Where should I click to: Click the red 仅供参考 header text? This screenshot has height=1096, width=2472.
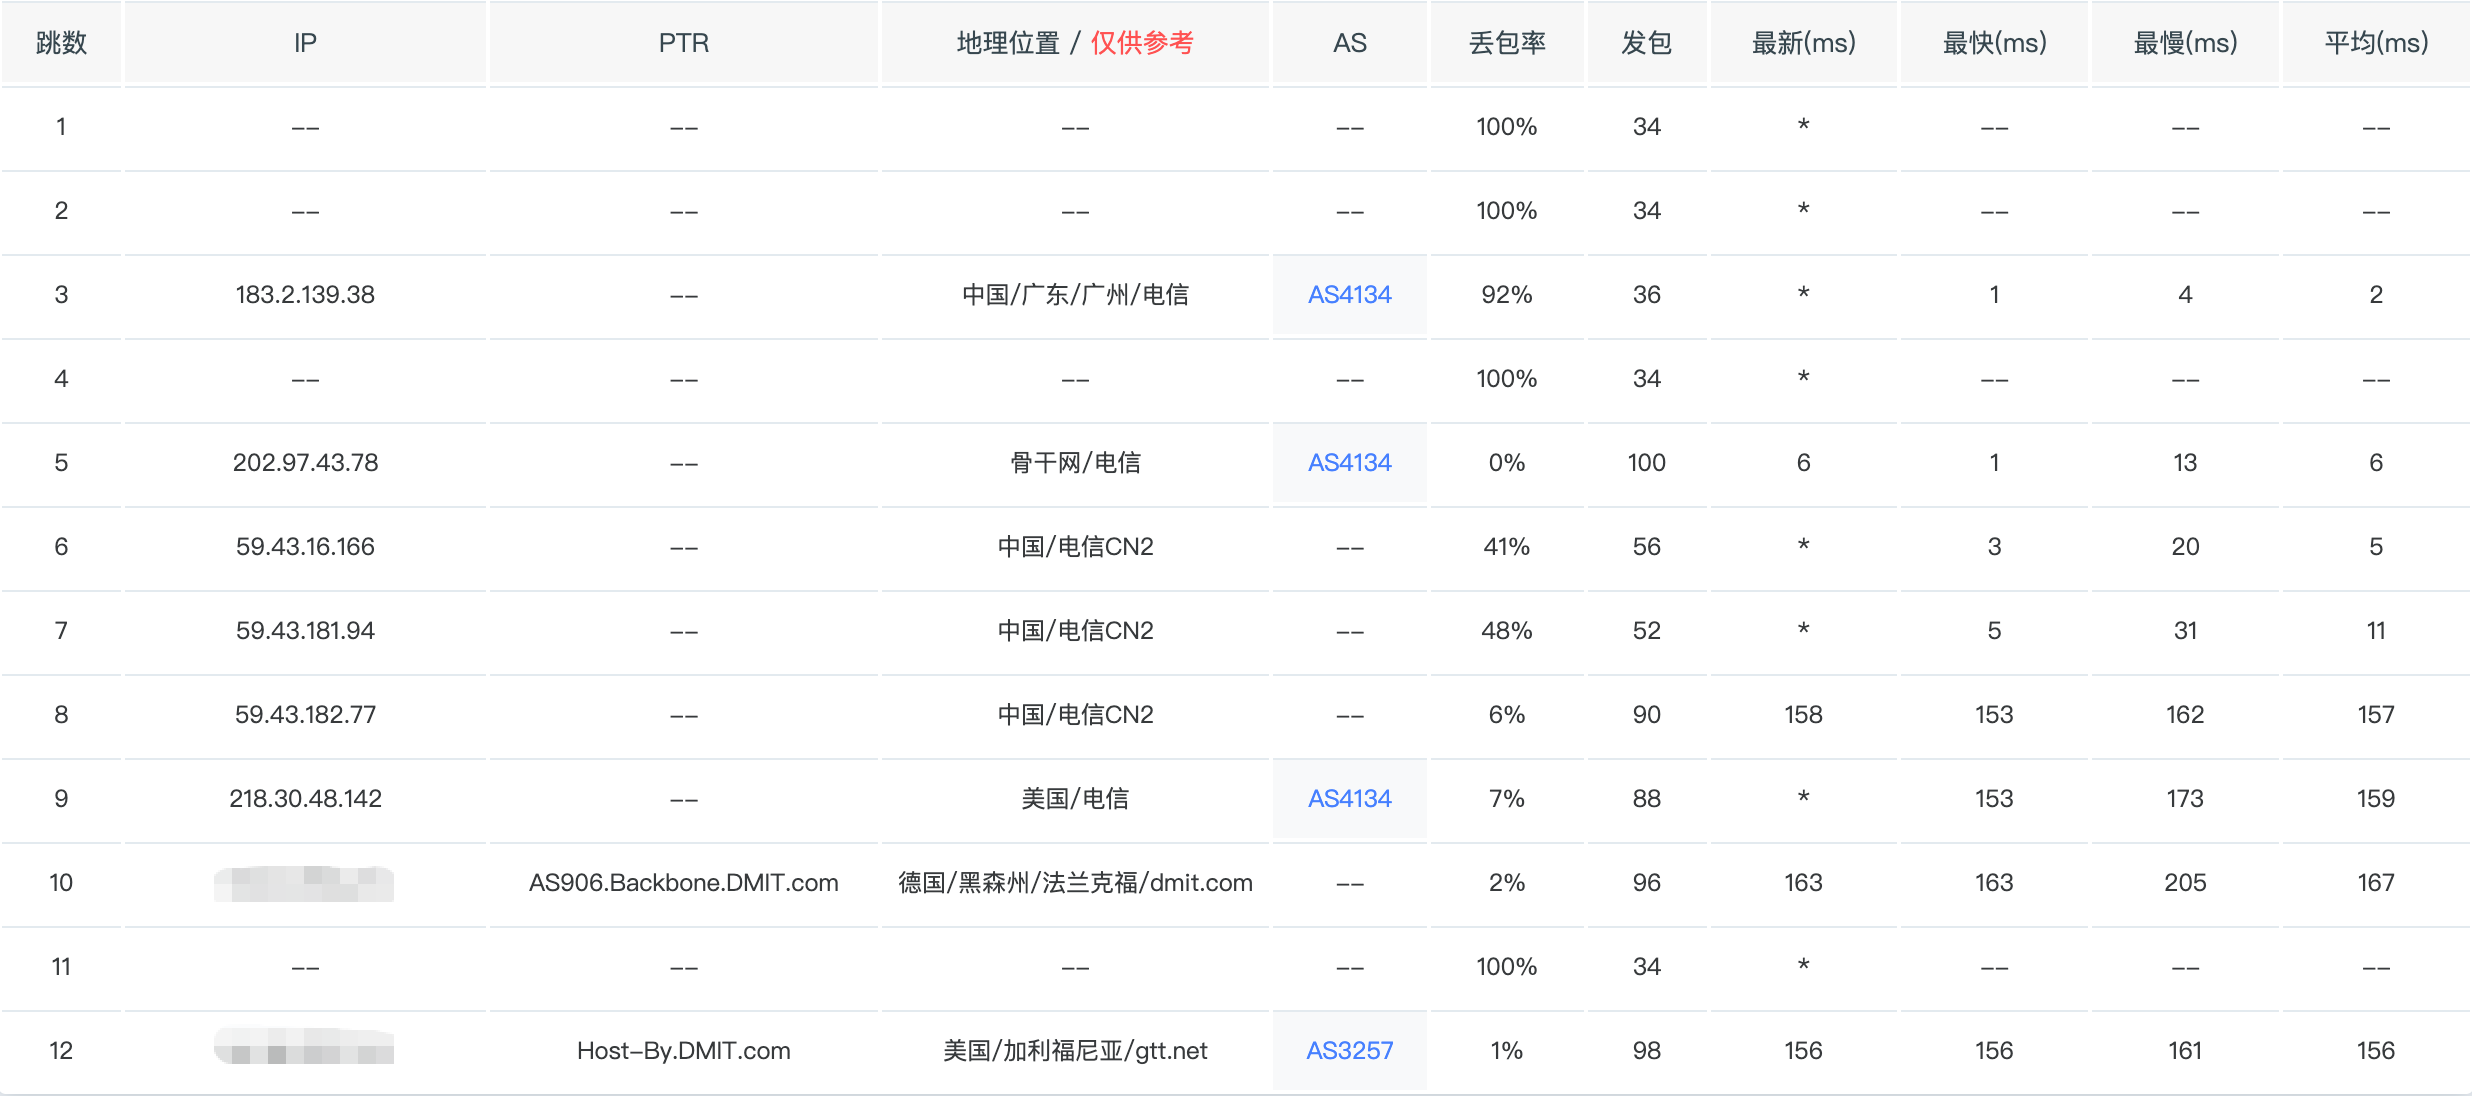[x=1141, y=43]
